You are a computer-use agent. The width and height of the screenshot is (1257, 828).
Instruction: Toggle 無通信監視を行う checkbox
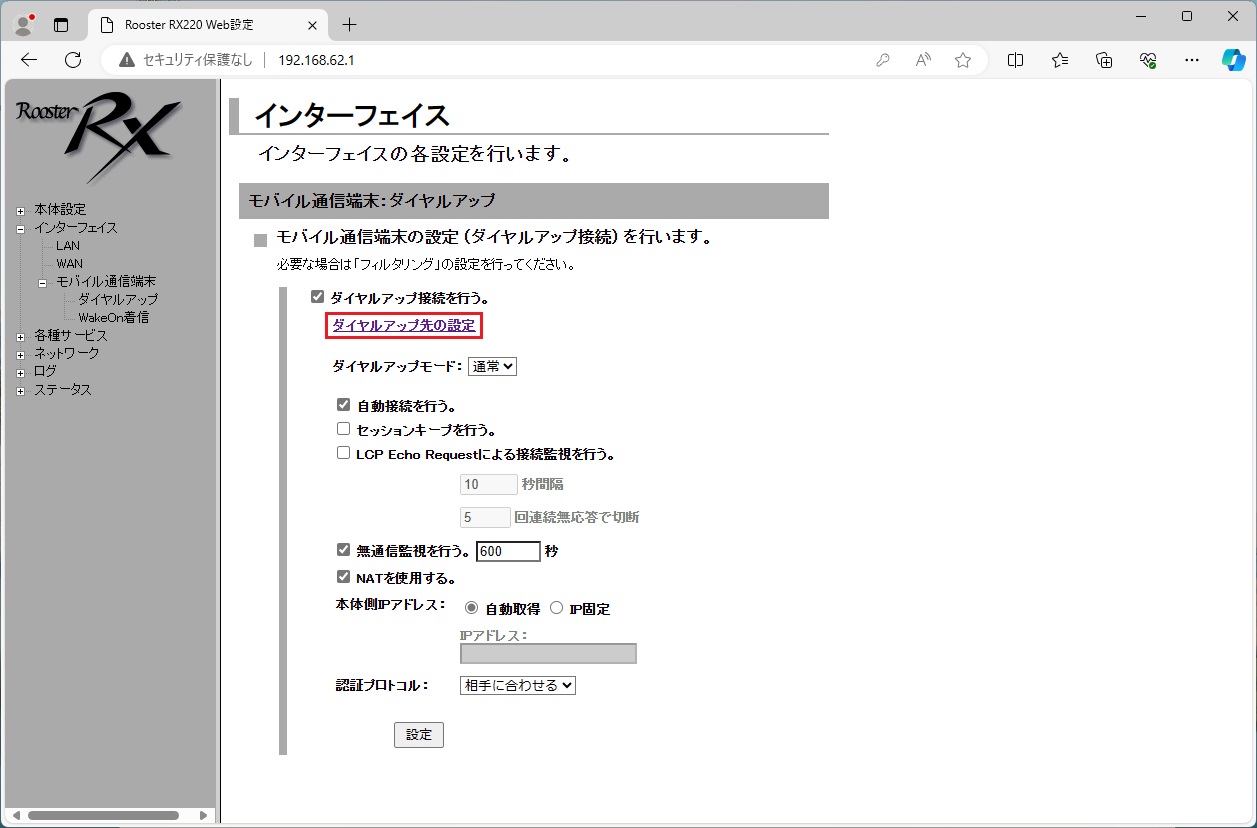[x=343, y=550]
